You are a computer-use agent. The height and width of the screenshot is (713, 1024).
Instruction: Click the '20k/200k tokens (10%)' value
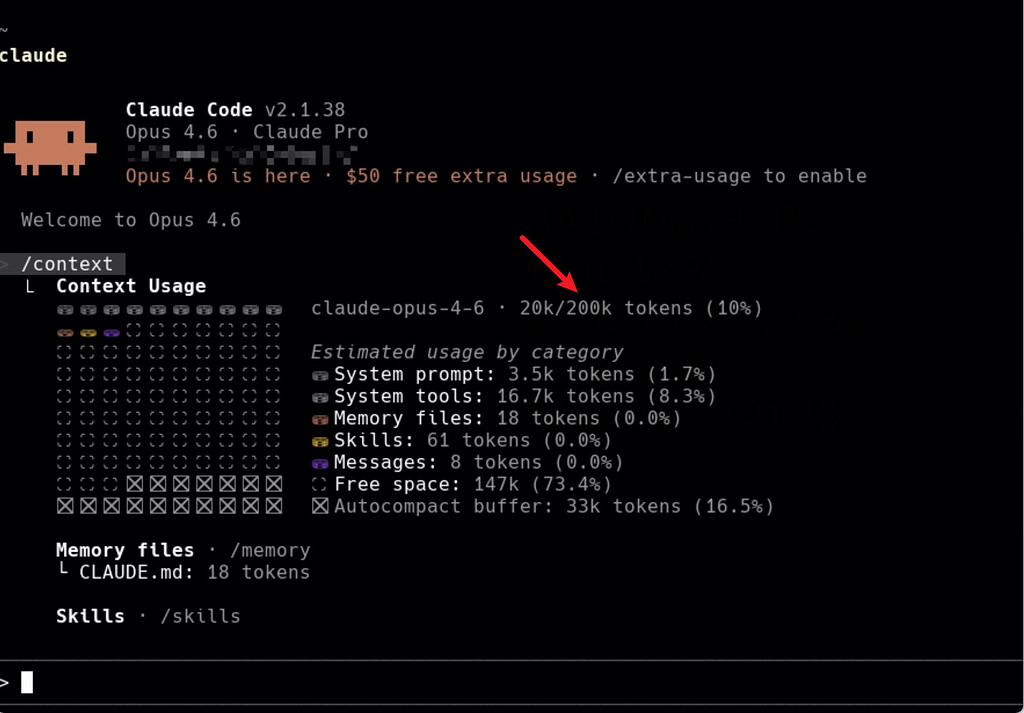(x=641, y=308)
